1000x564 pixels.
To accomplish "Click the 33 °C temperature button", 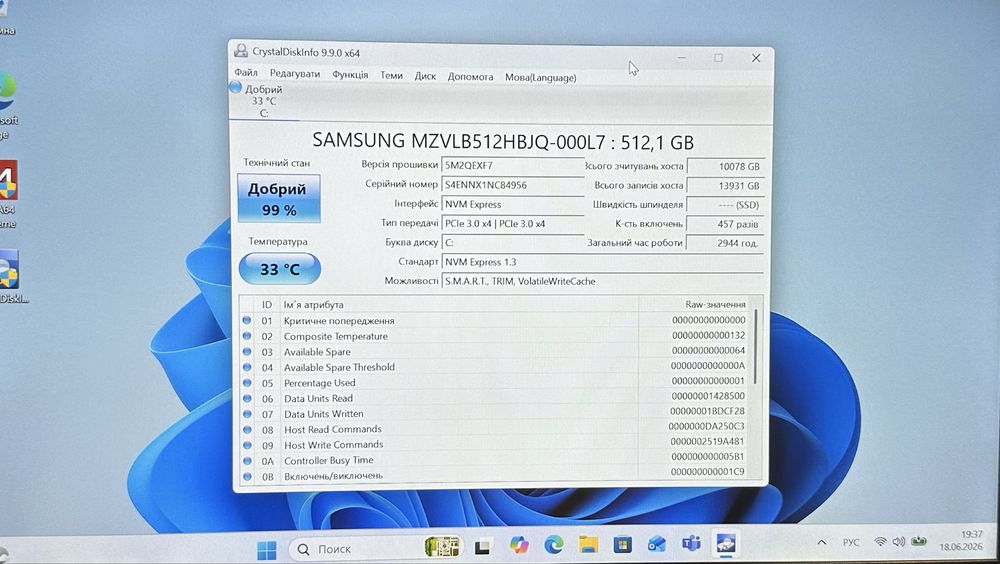I will click(x=279, y=269).
